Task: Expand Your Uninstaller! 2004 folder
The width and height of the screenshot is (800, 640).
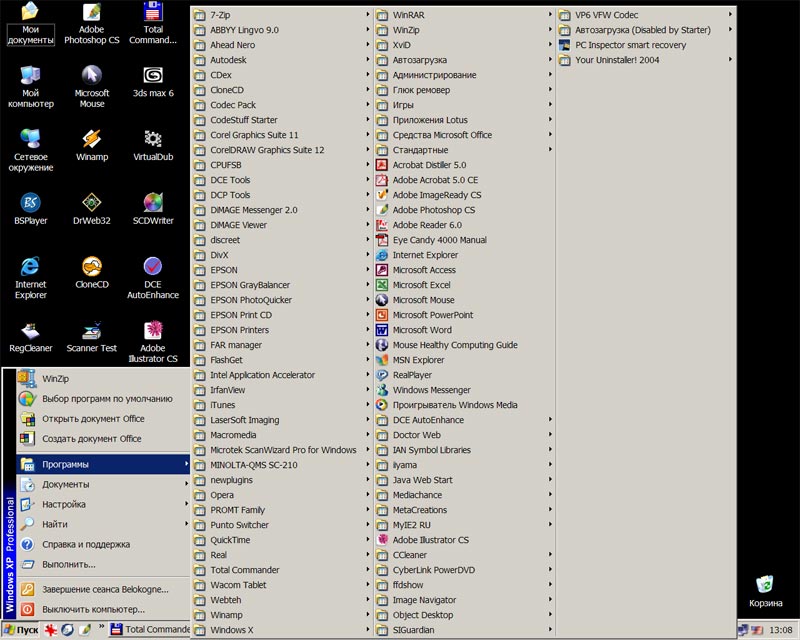Action: [x=646, y=60]
